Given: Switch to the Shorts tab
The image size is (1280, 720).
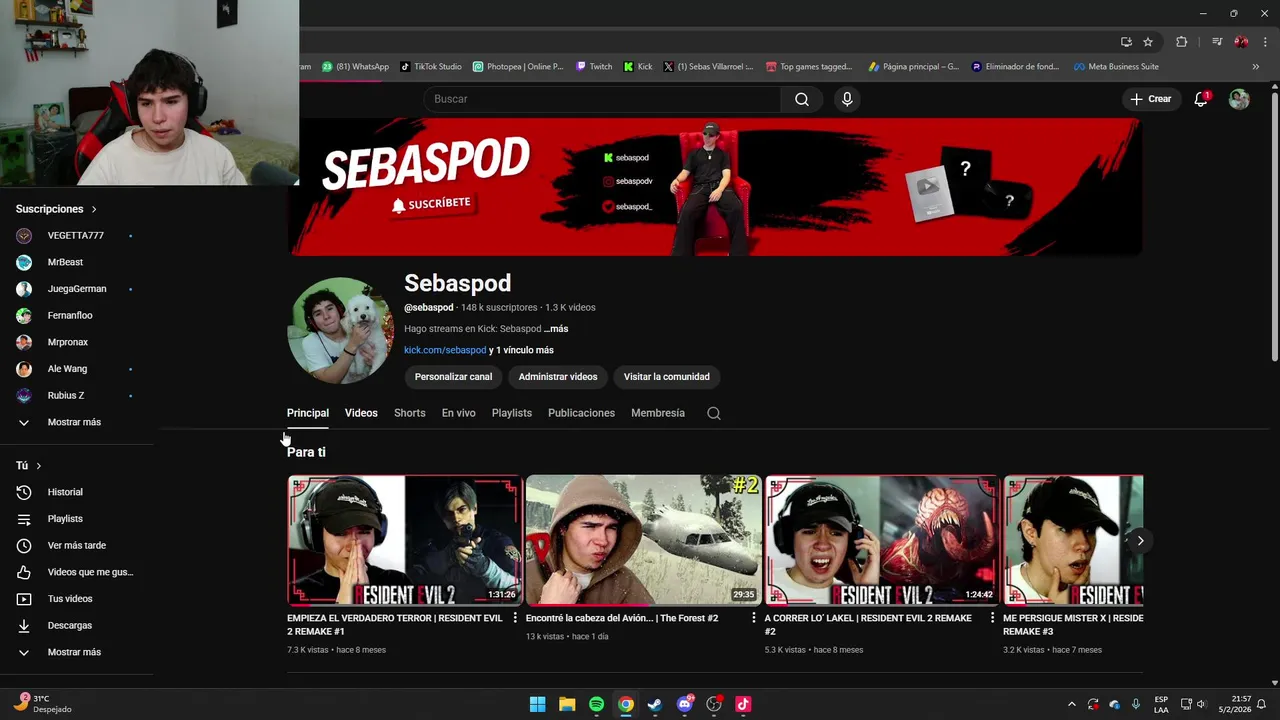Looking at the screenshot, I should click(x=410, y=413).
